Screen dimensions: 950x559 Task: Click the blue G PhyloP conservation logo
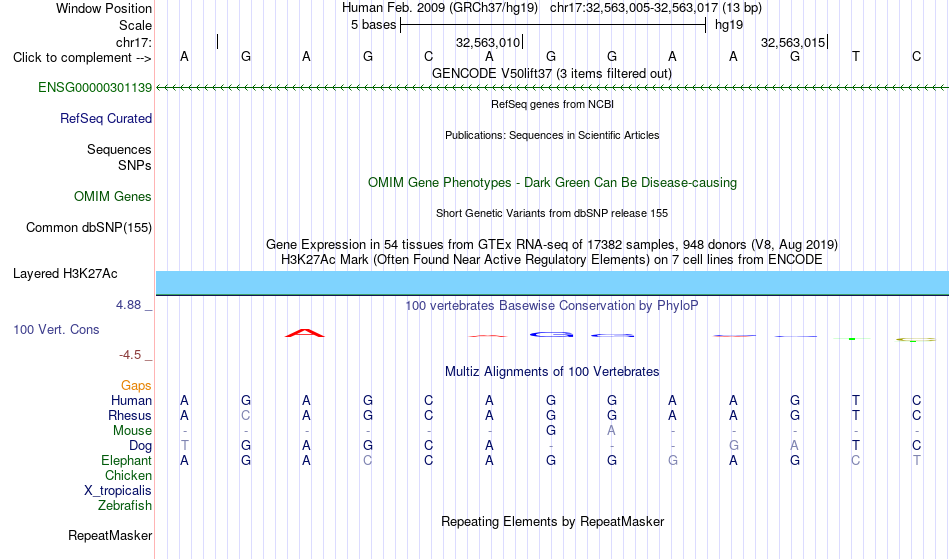tap(551, 334)
